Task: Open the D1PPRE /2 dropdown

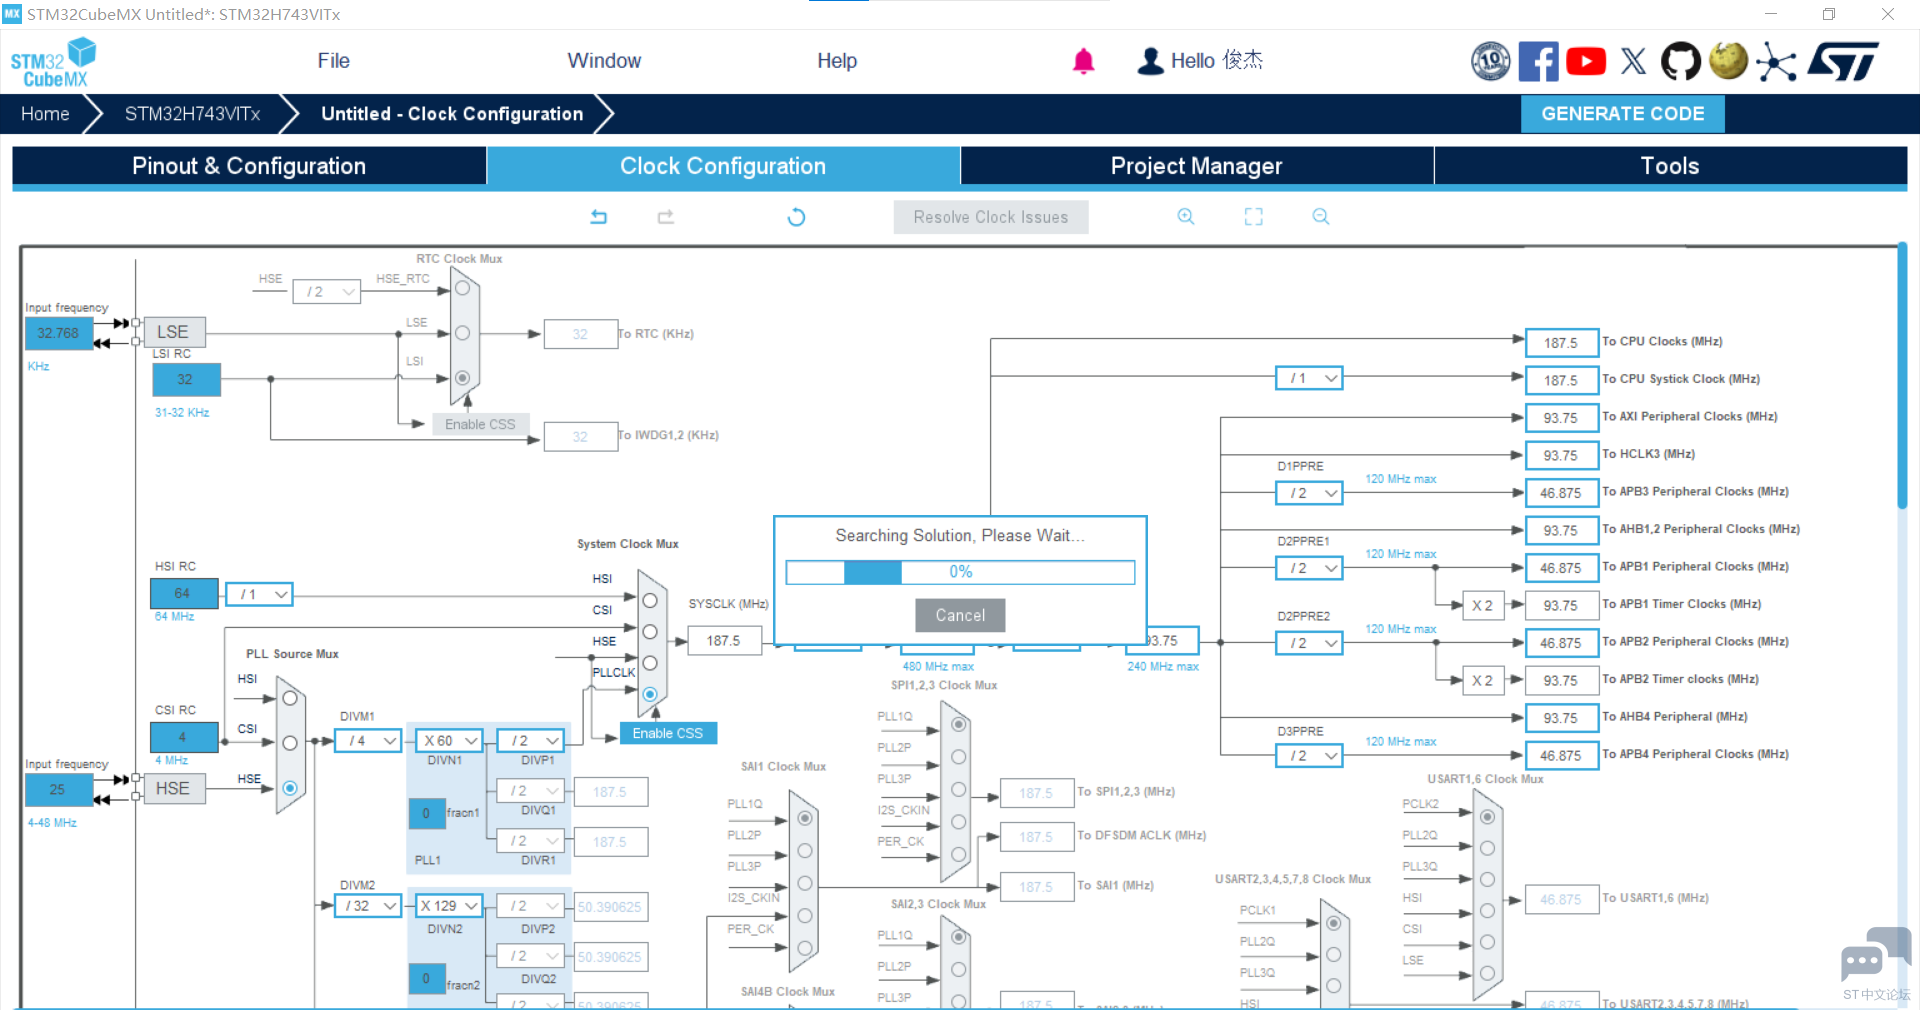Action: 1309,493
